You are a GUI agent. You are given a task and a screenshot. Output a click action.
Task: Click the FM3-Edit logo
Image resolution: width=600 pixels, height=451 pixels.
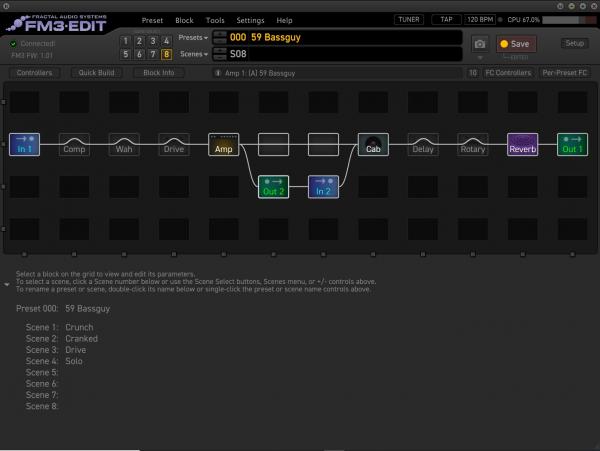tap(57, 23)
